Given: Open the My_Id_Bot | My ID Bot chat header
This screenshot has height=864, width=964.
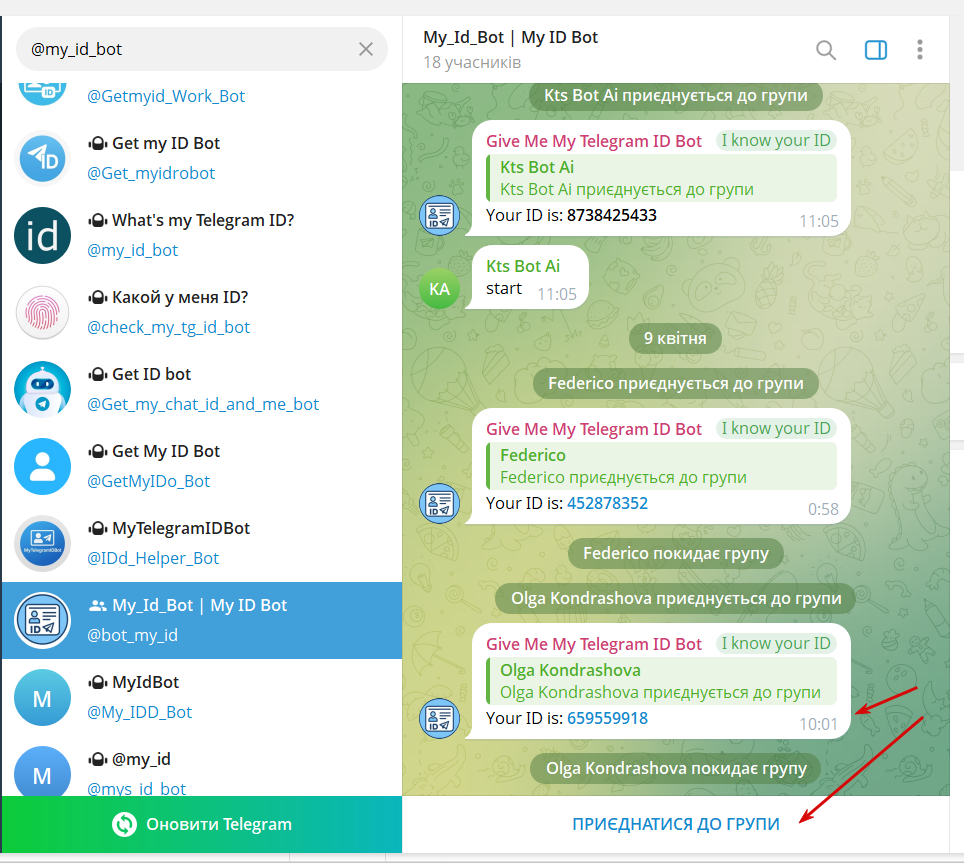Looking at the screenshot, I should tap(510, 38).
